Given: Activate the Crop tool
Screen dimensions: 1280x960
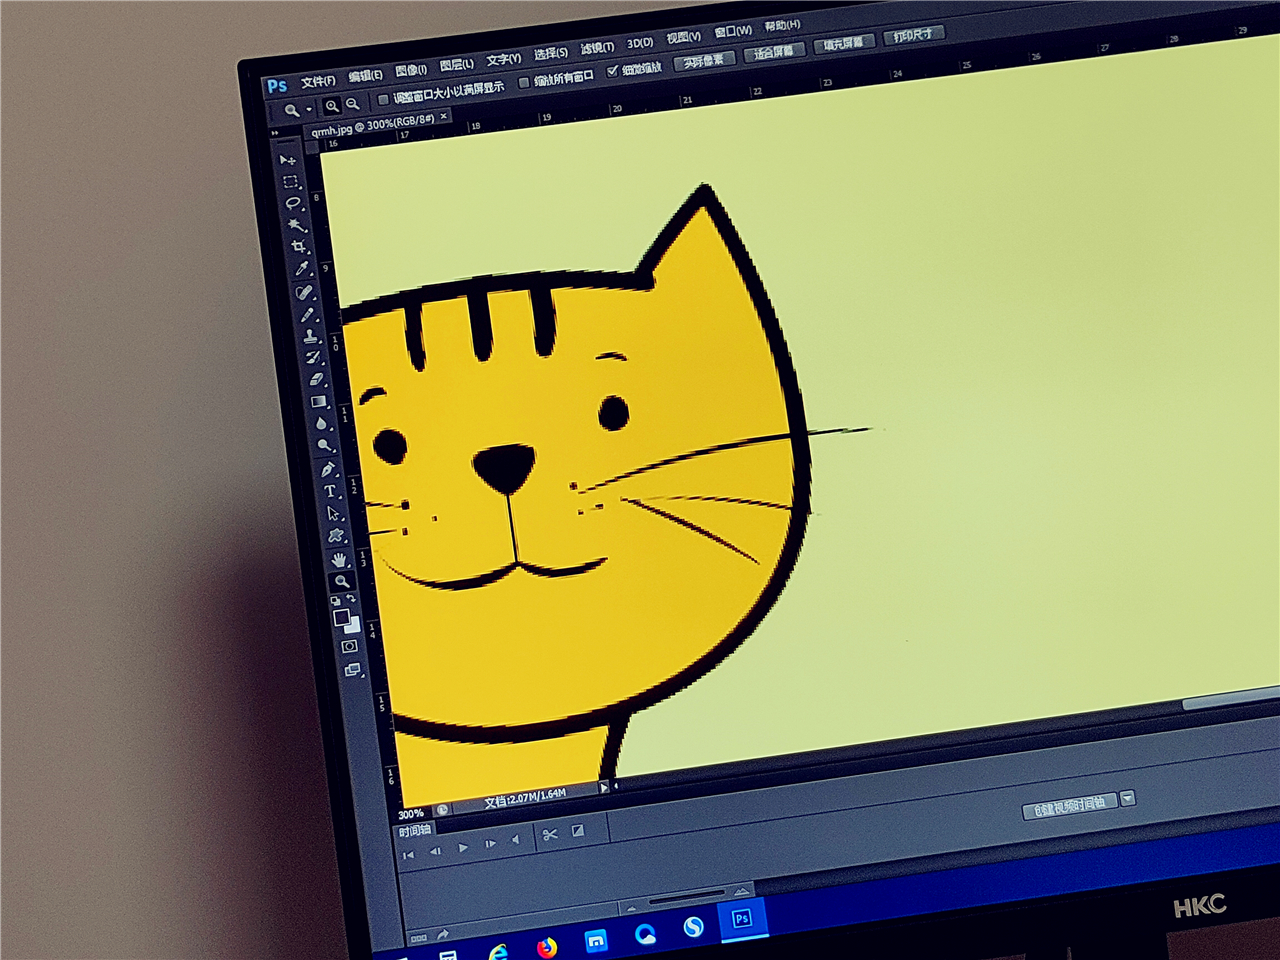Looking at the screenshot, I should 299,247.
